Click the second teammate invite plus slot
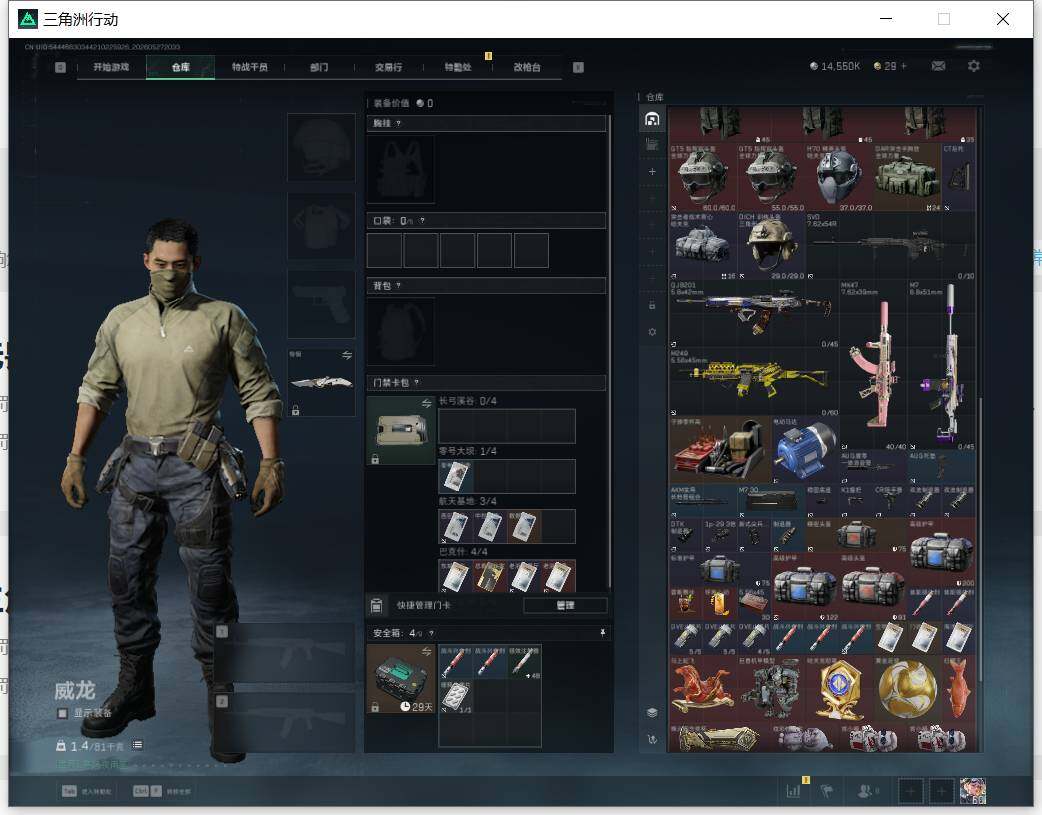Screen dimensions: 1042x815 point(941,791)
